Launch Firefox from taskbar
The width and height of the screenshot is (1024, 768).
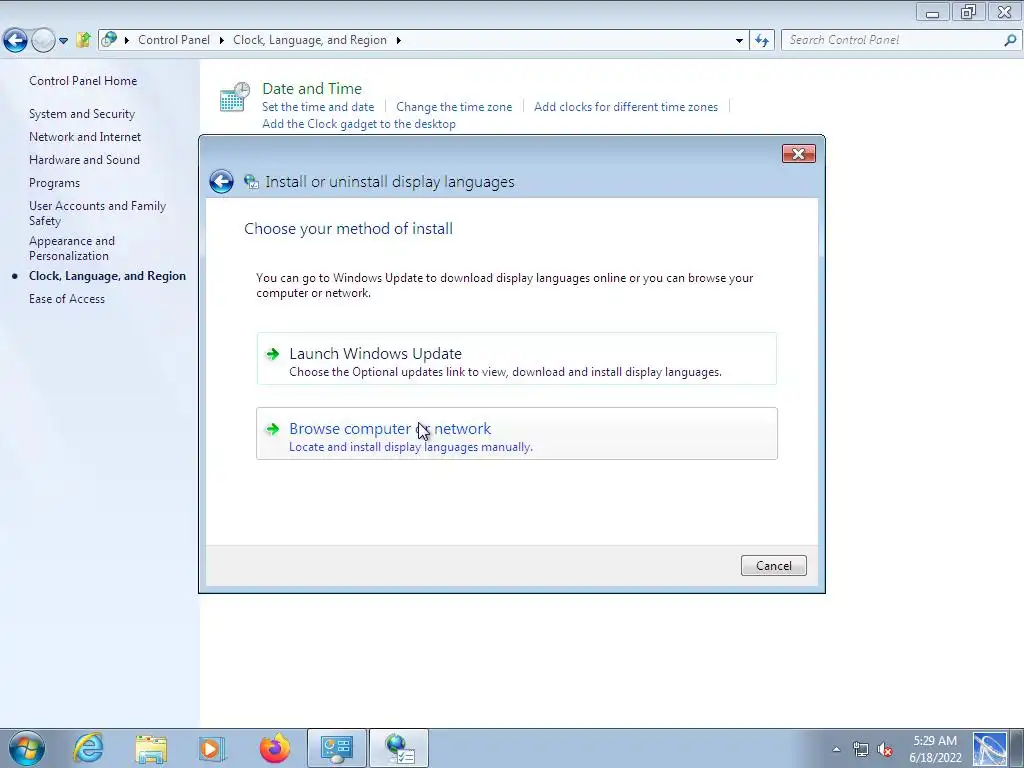point(274,748)
